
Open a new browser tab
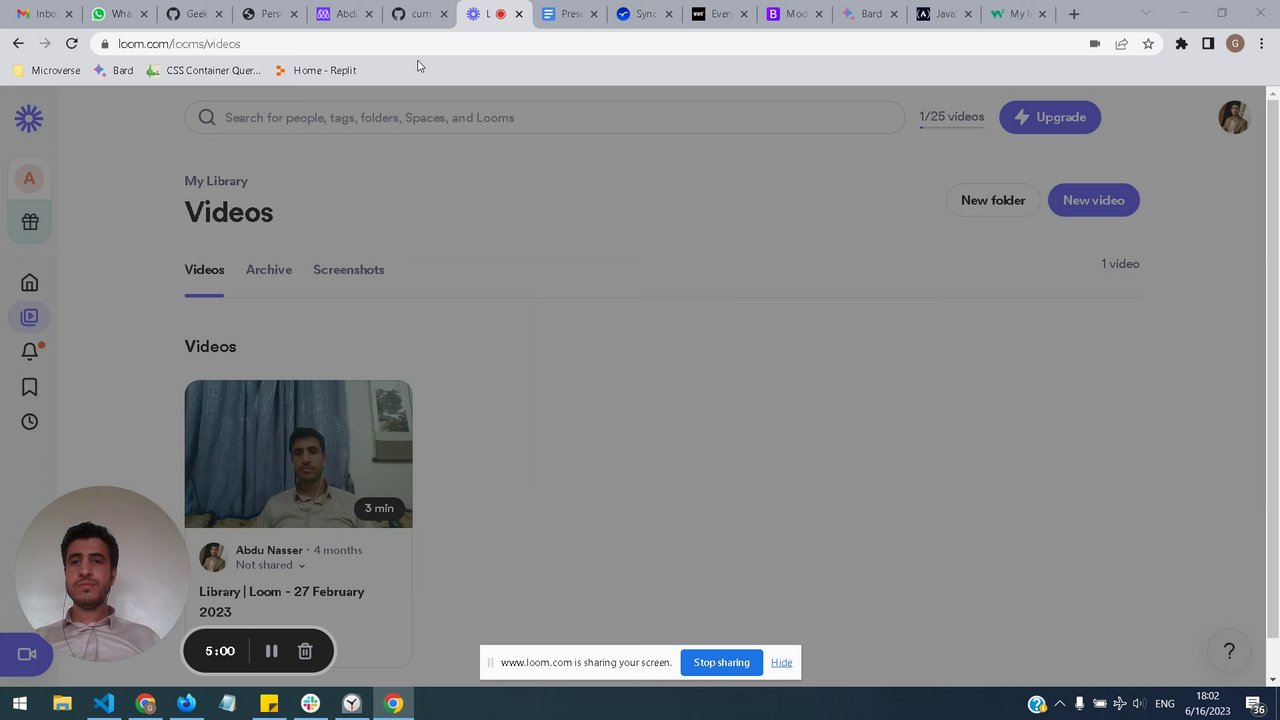pos(1074,14)
